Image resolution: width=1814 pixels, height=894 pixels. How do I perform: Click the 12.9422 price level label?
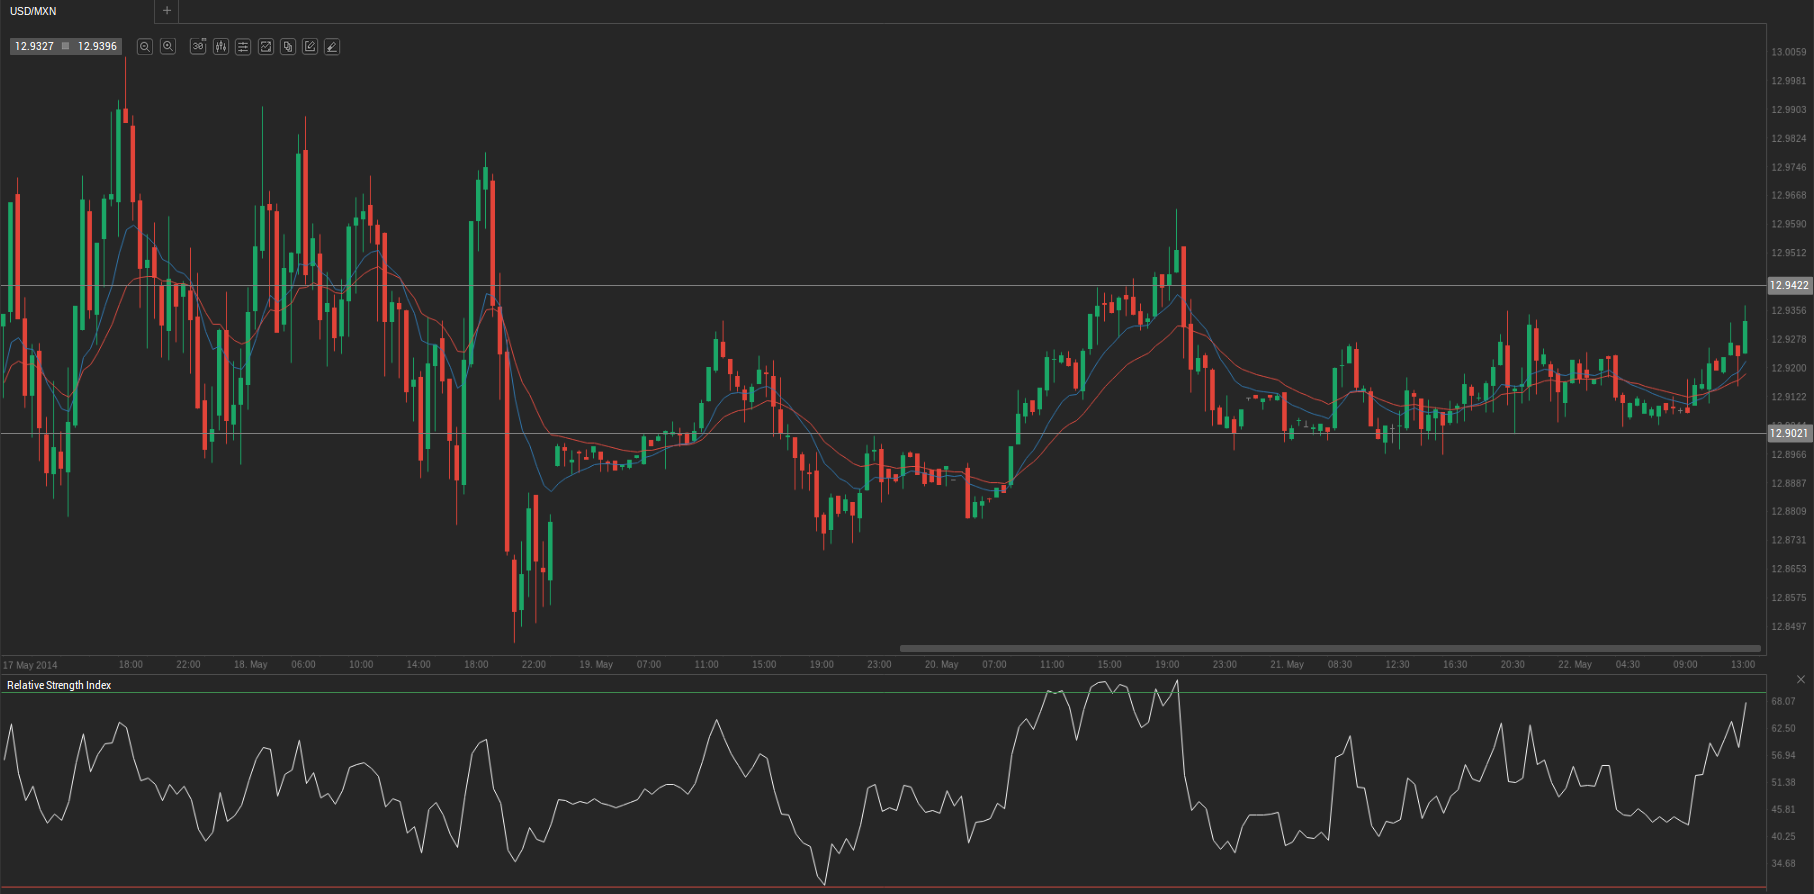(1789, 286)
